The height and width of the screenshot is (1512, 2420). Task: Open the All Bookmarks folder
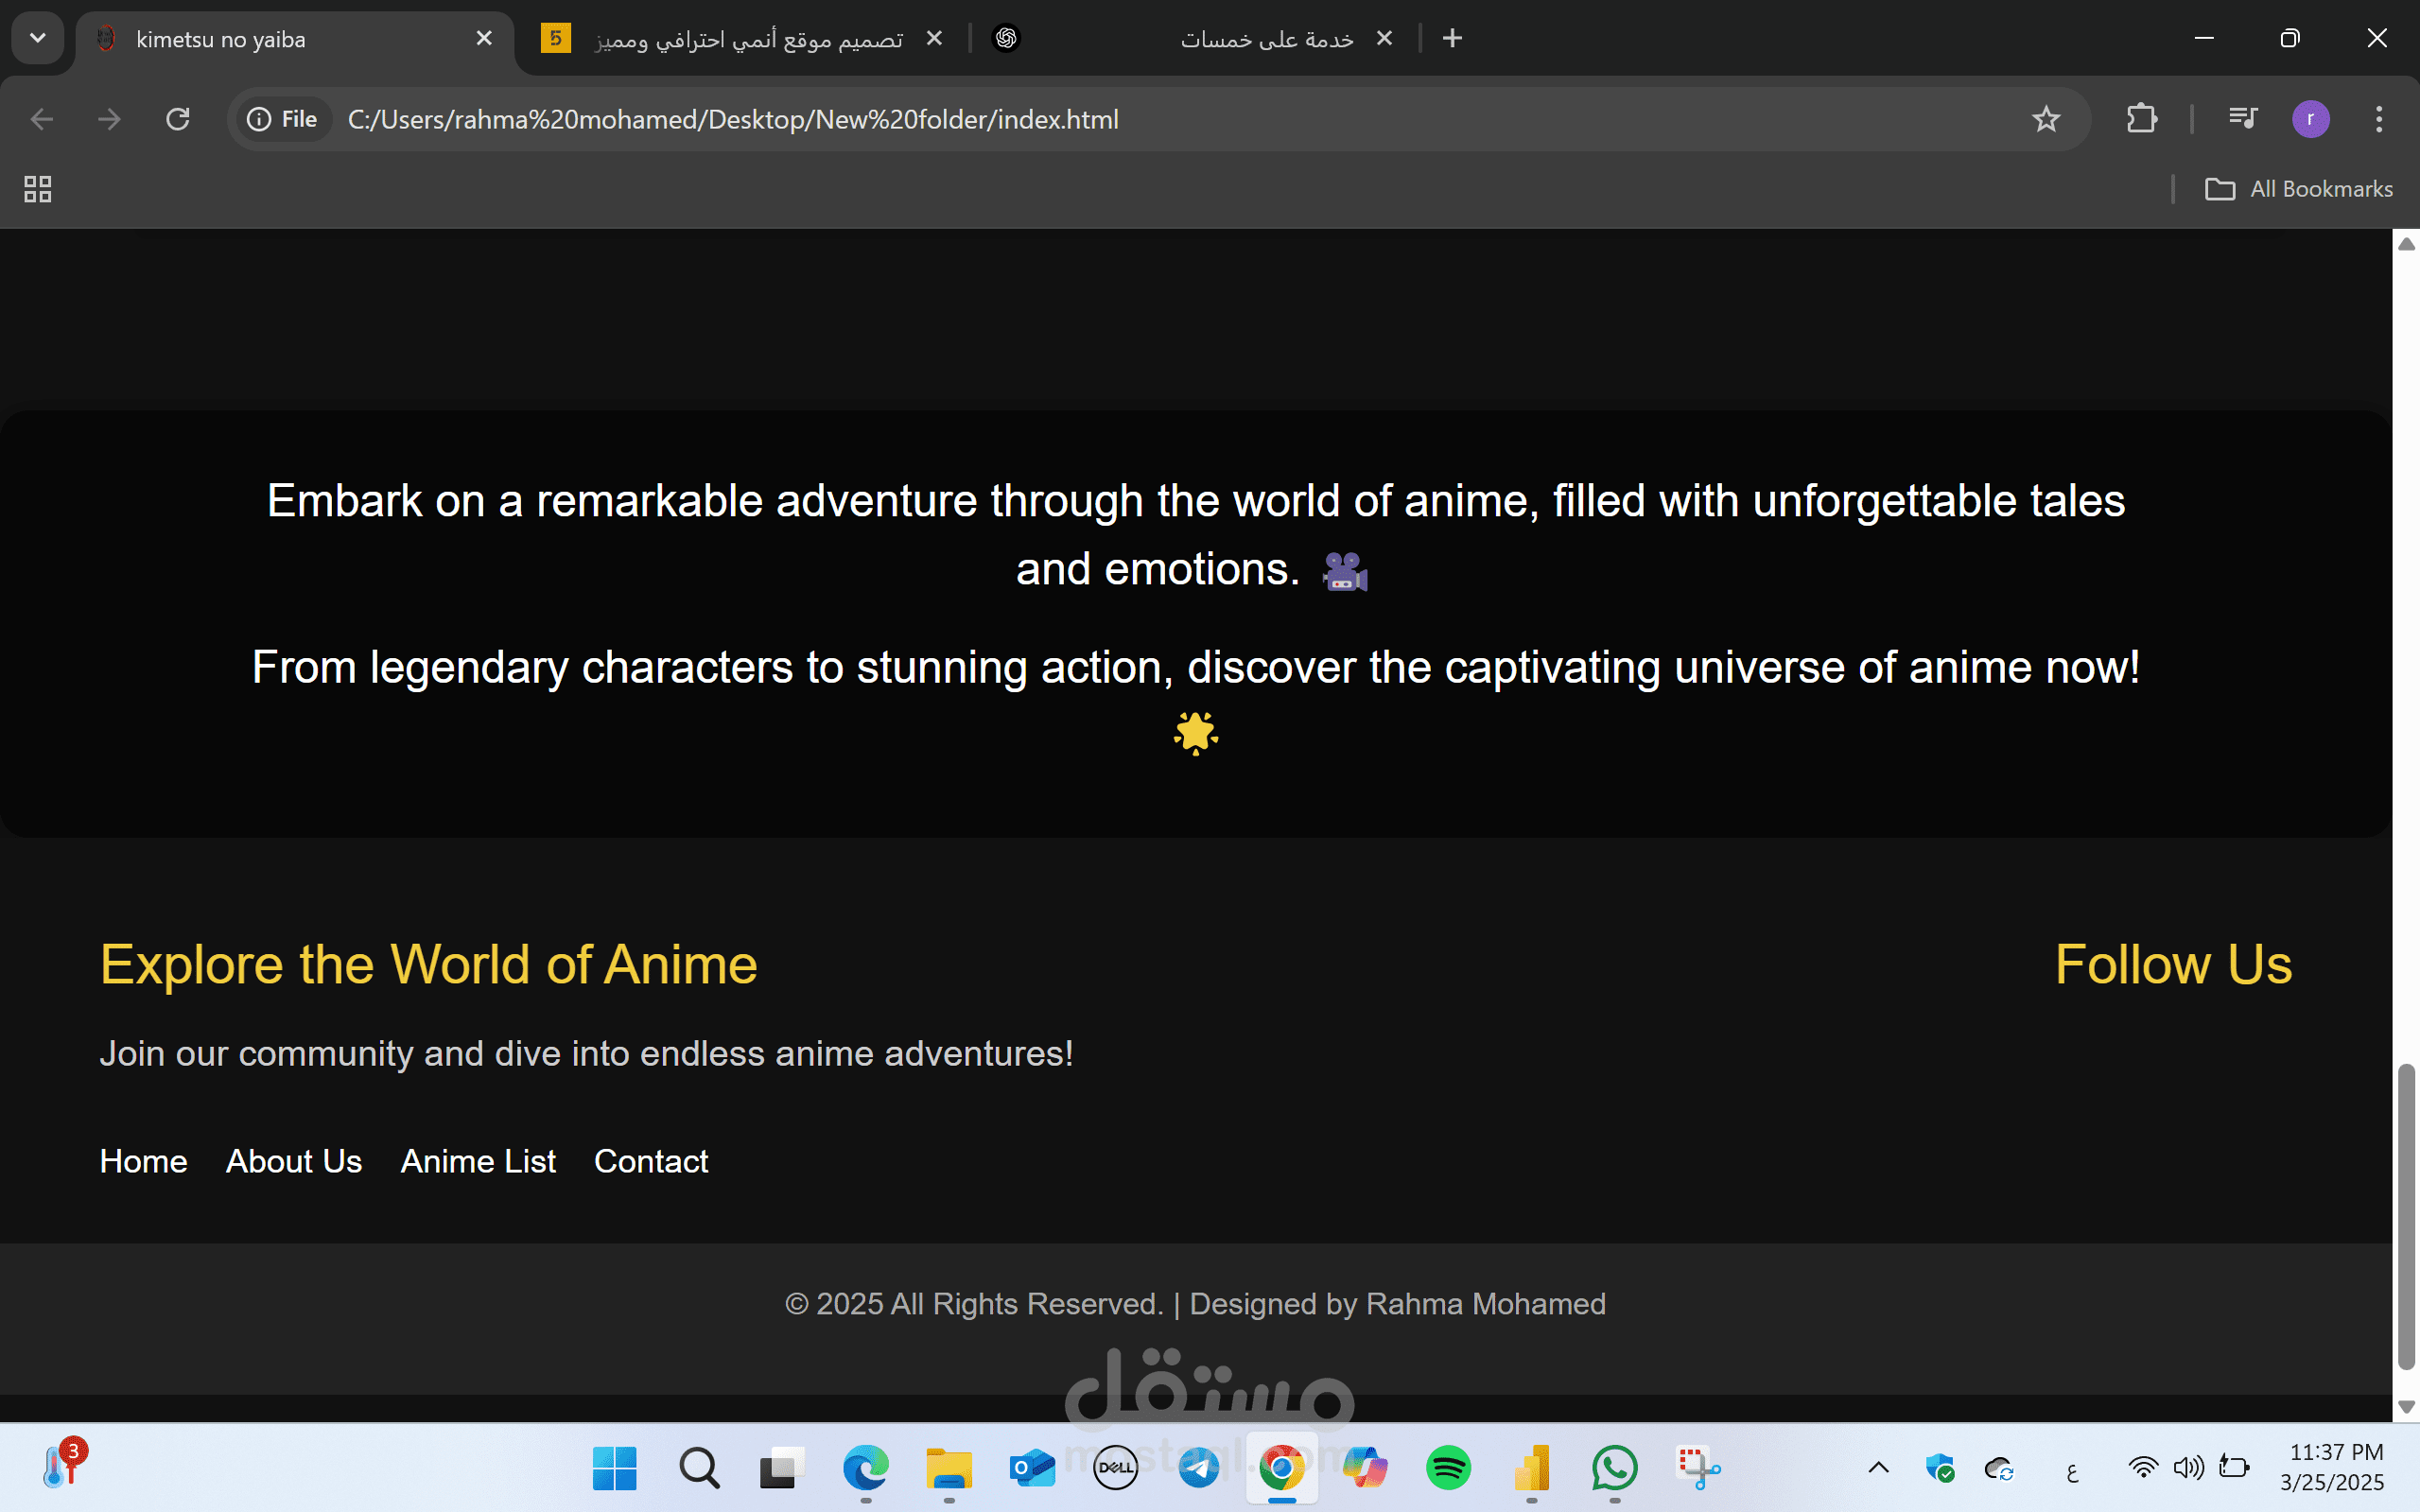pyautogui.click(x=2298, y=189)
